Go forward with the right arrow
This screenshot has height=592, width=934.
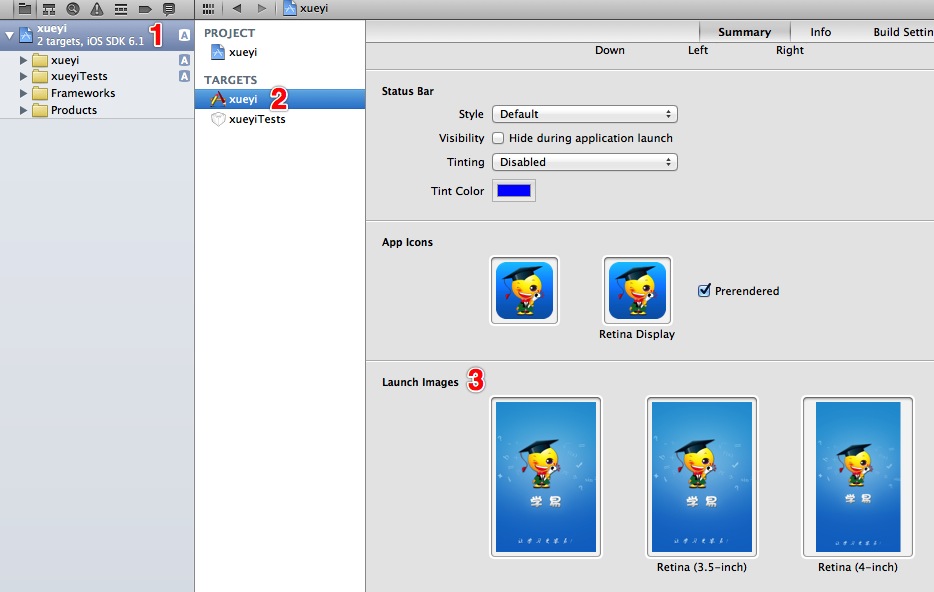coord(261,8)
